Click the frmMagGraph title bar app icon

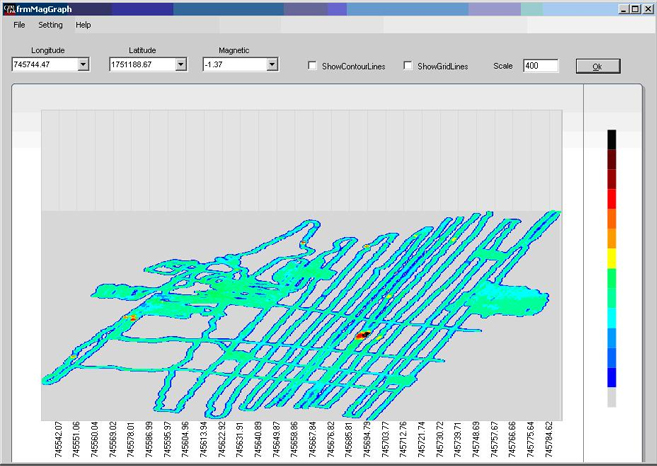coord(8,9)
